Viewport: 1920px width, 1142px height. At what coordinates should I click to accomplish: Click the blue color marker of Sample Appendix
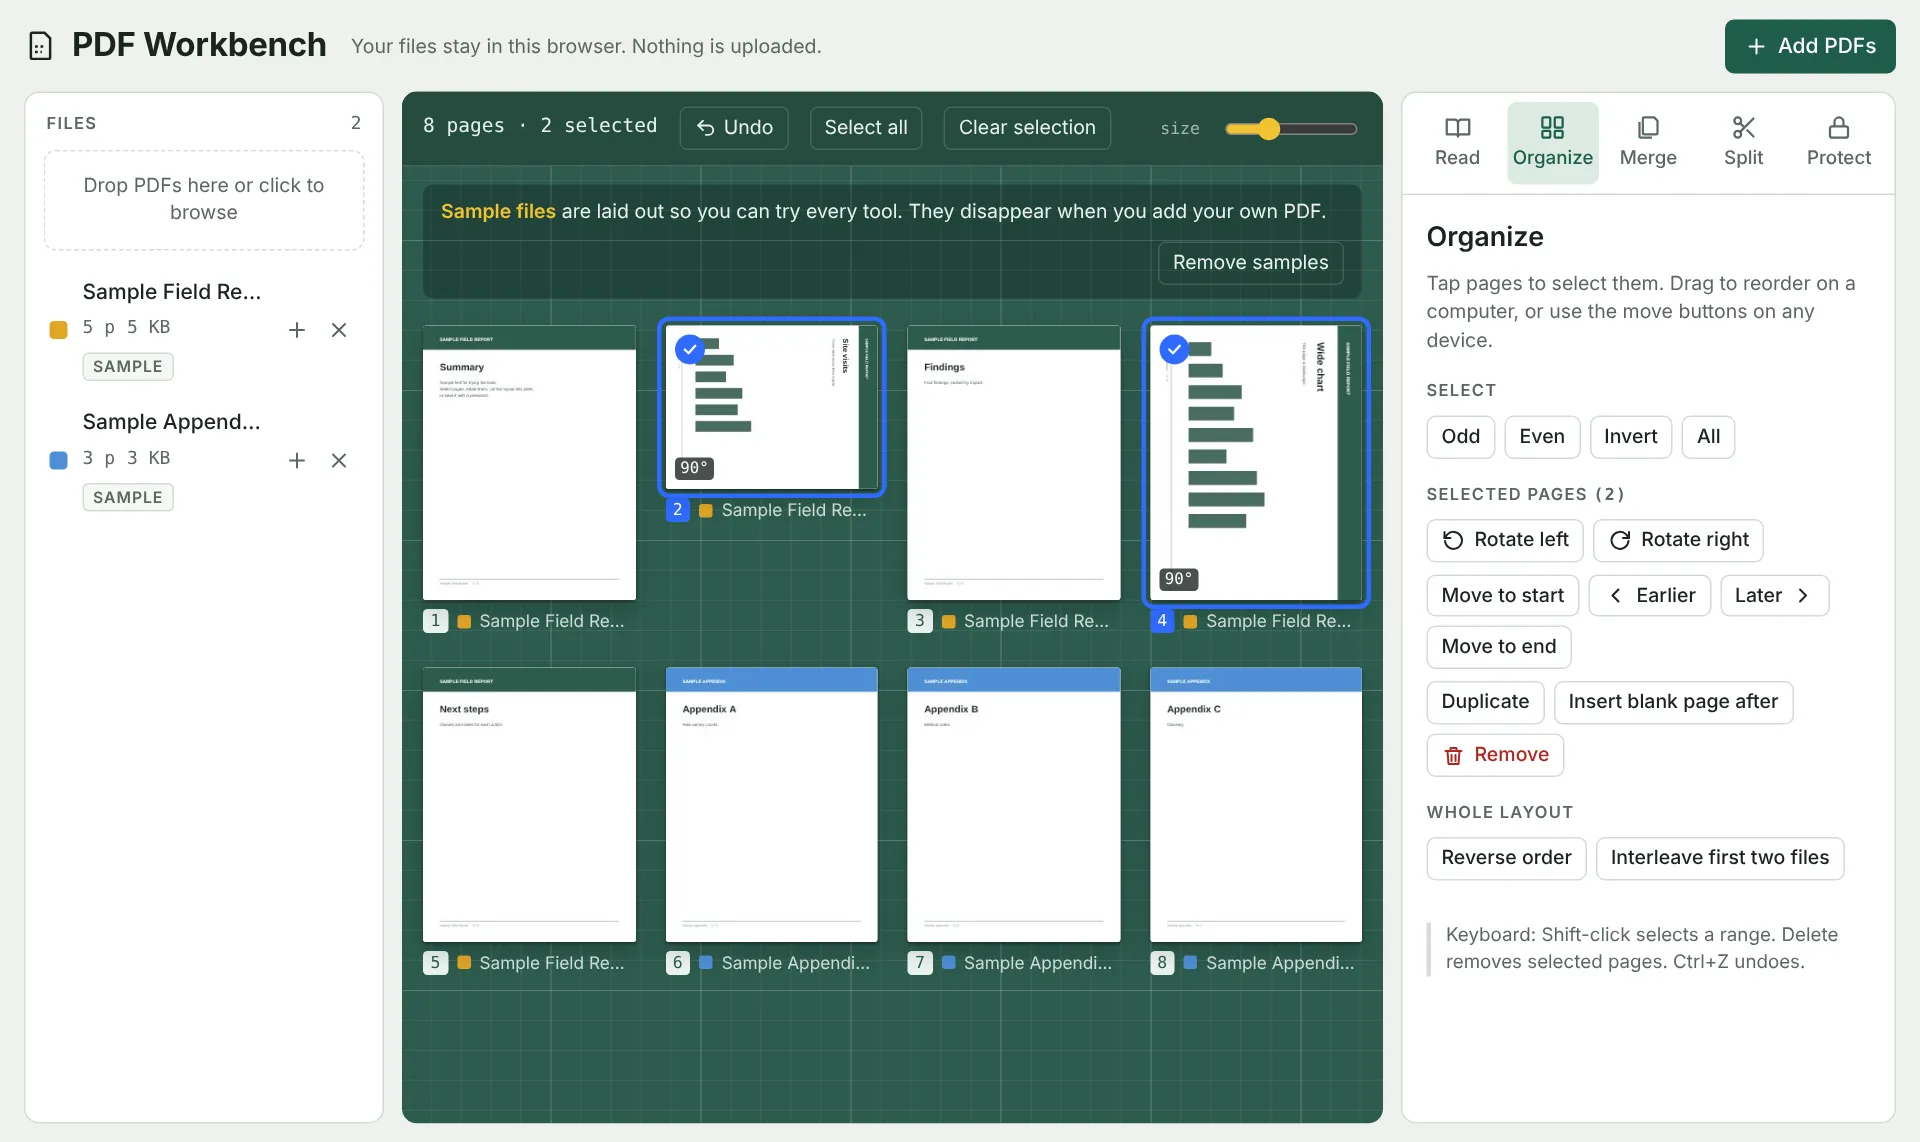pos(58,460)
